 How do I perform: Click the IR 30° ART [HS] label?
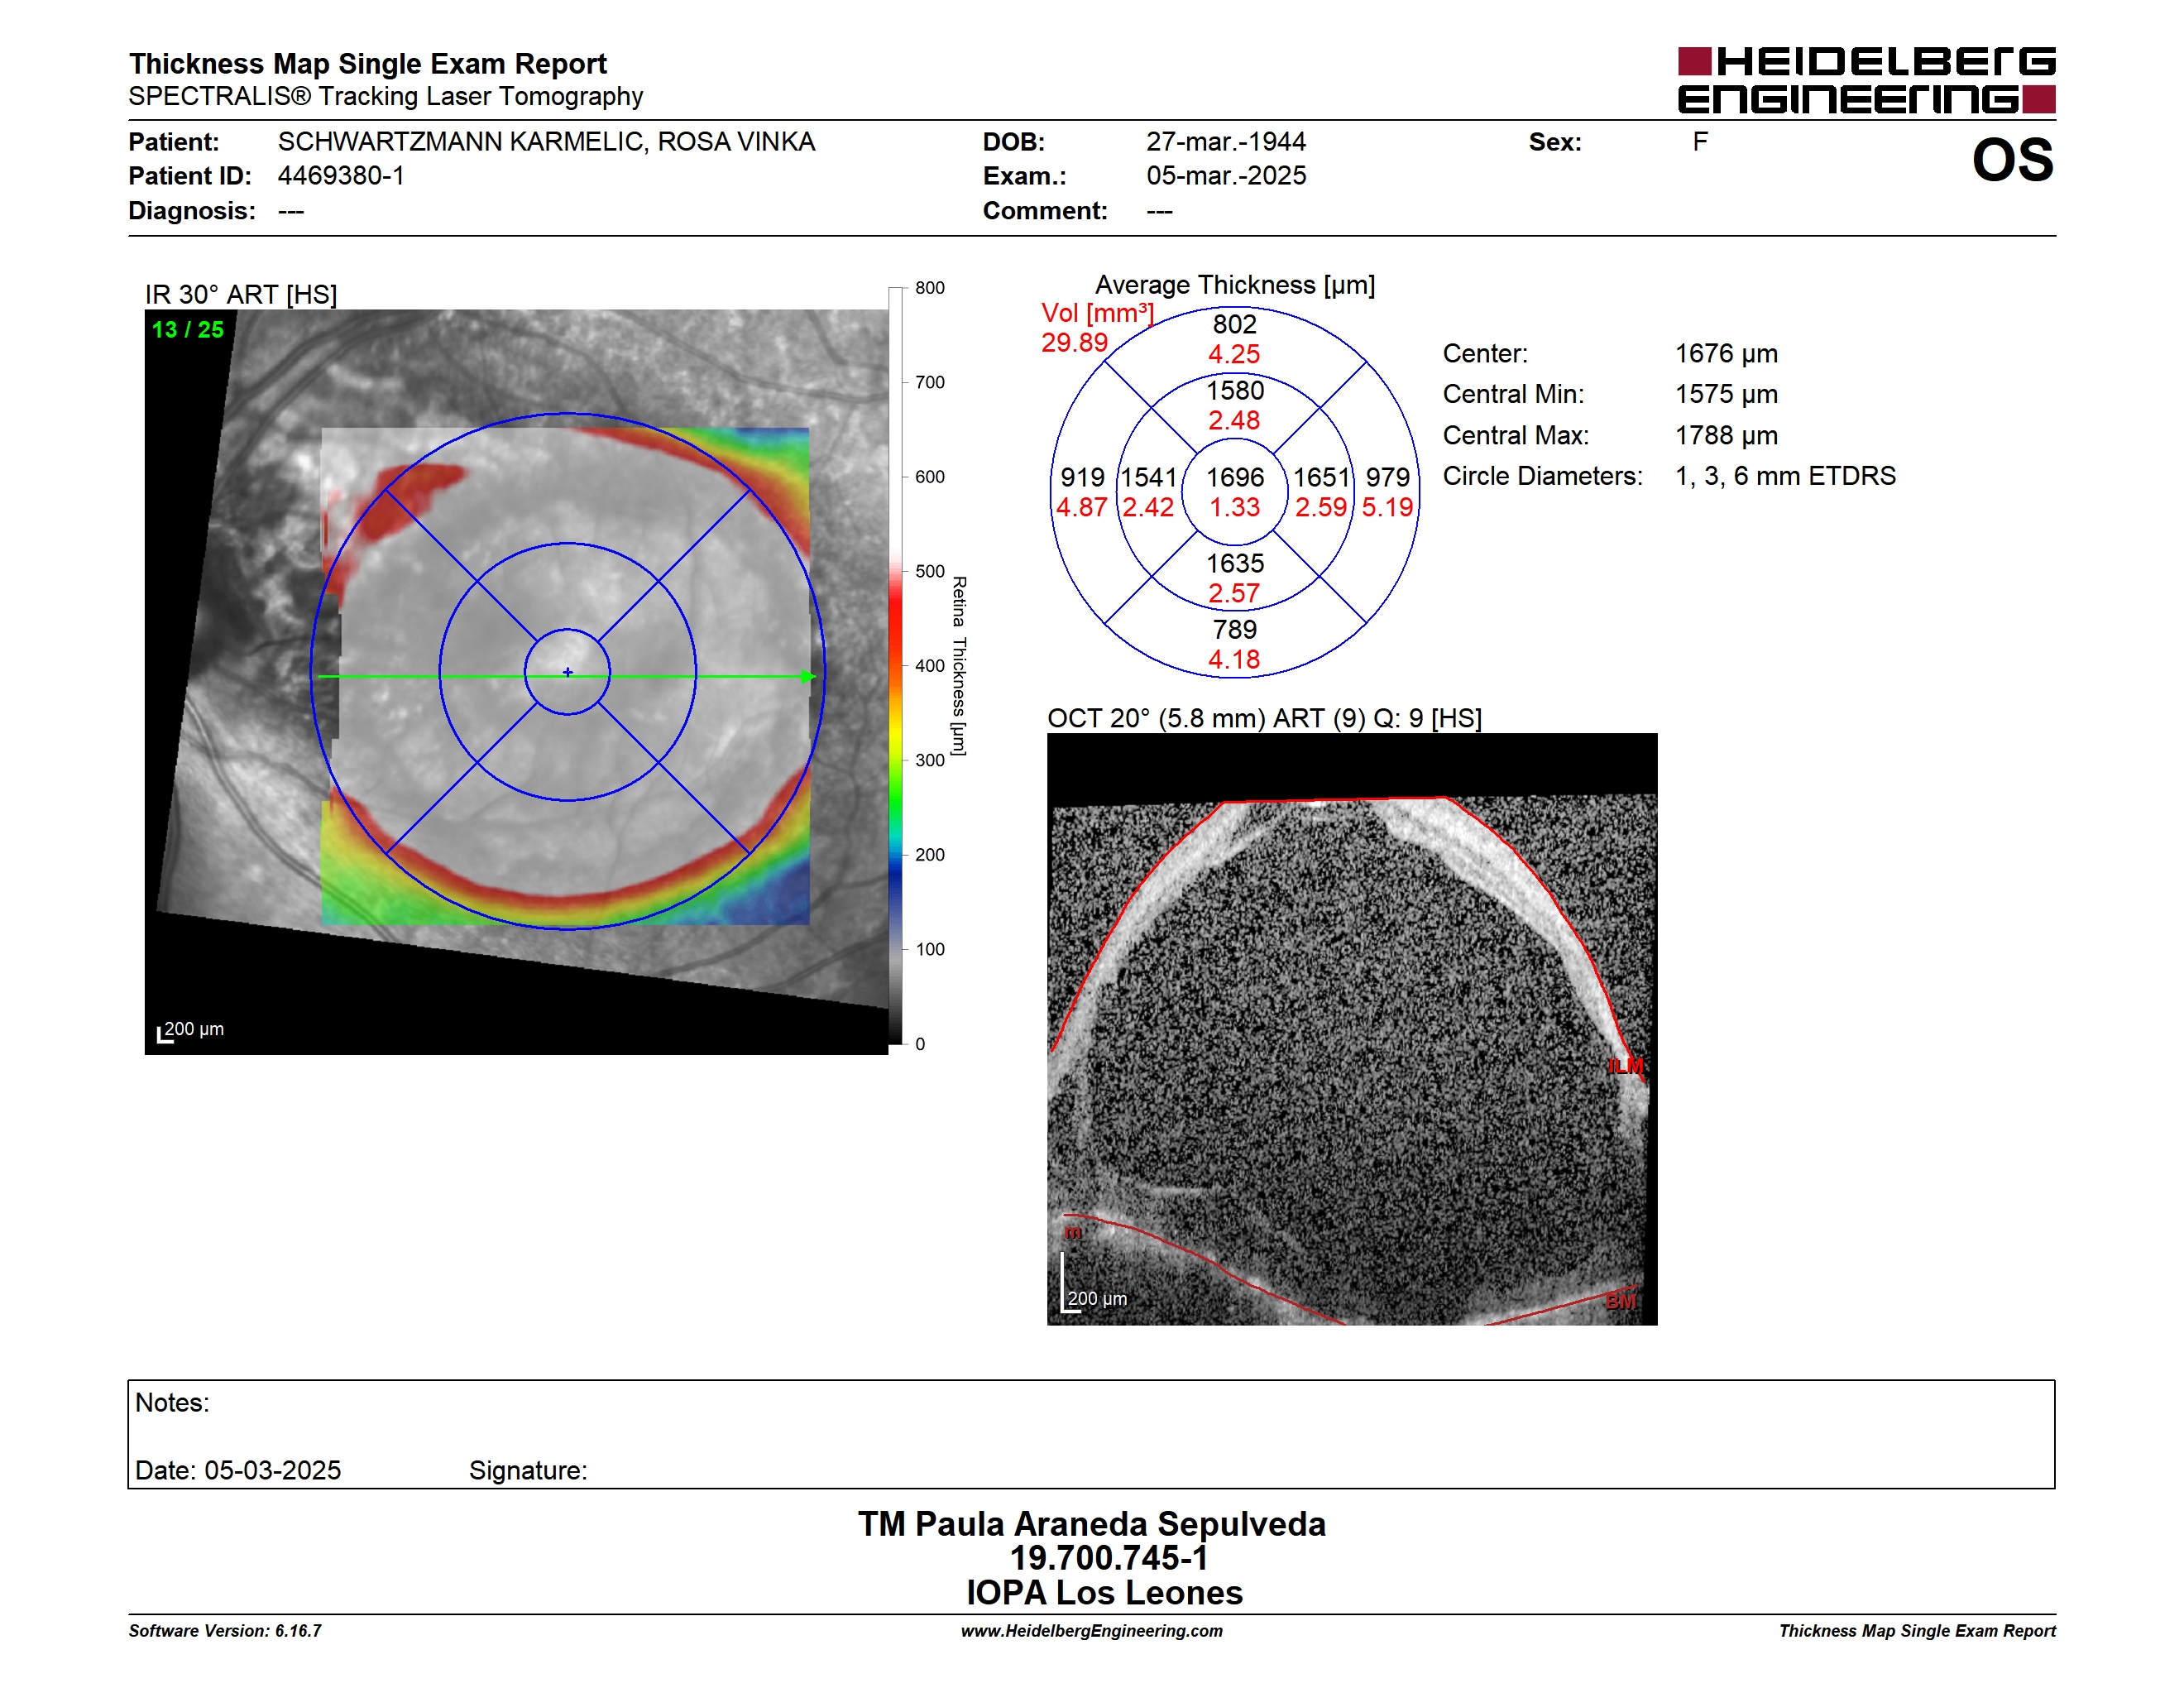tap(241, 294)
